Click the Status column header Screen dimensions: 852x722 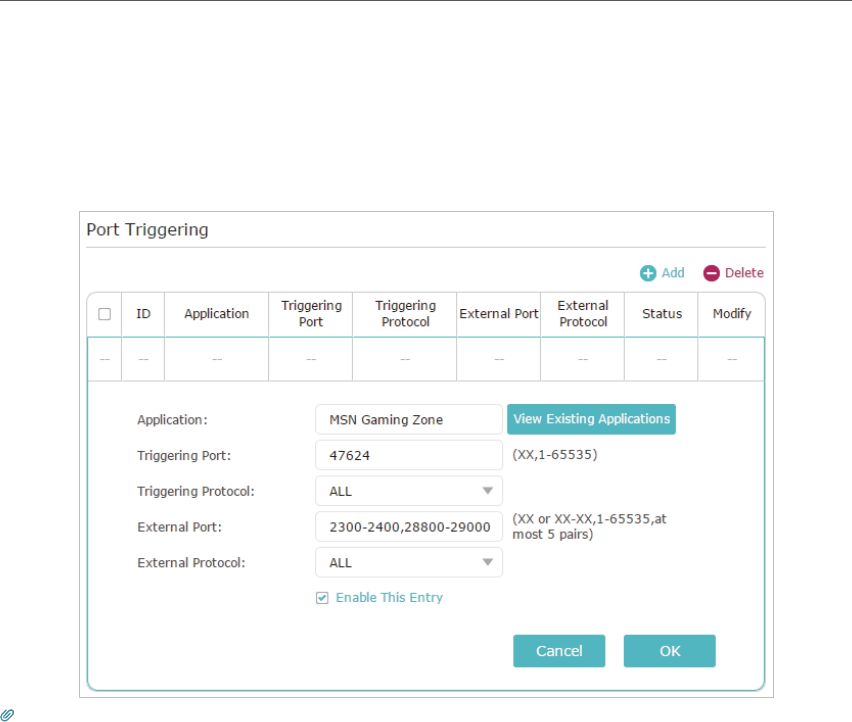click(661, 314)
